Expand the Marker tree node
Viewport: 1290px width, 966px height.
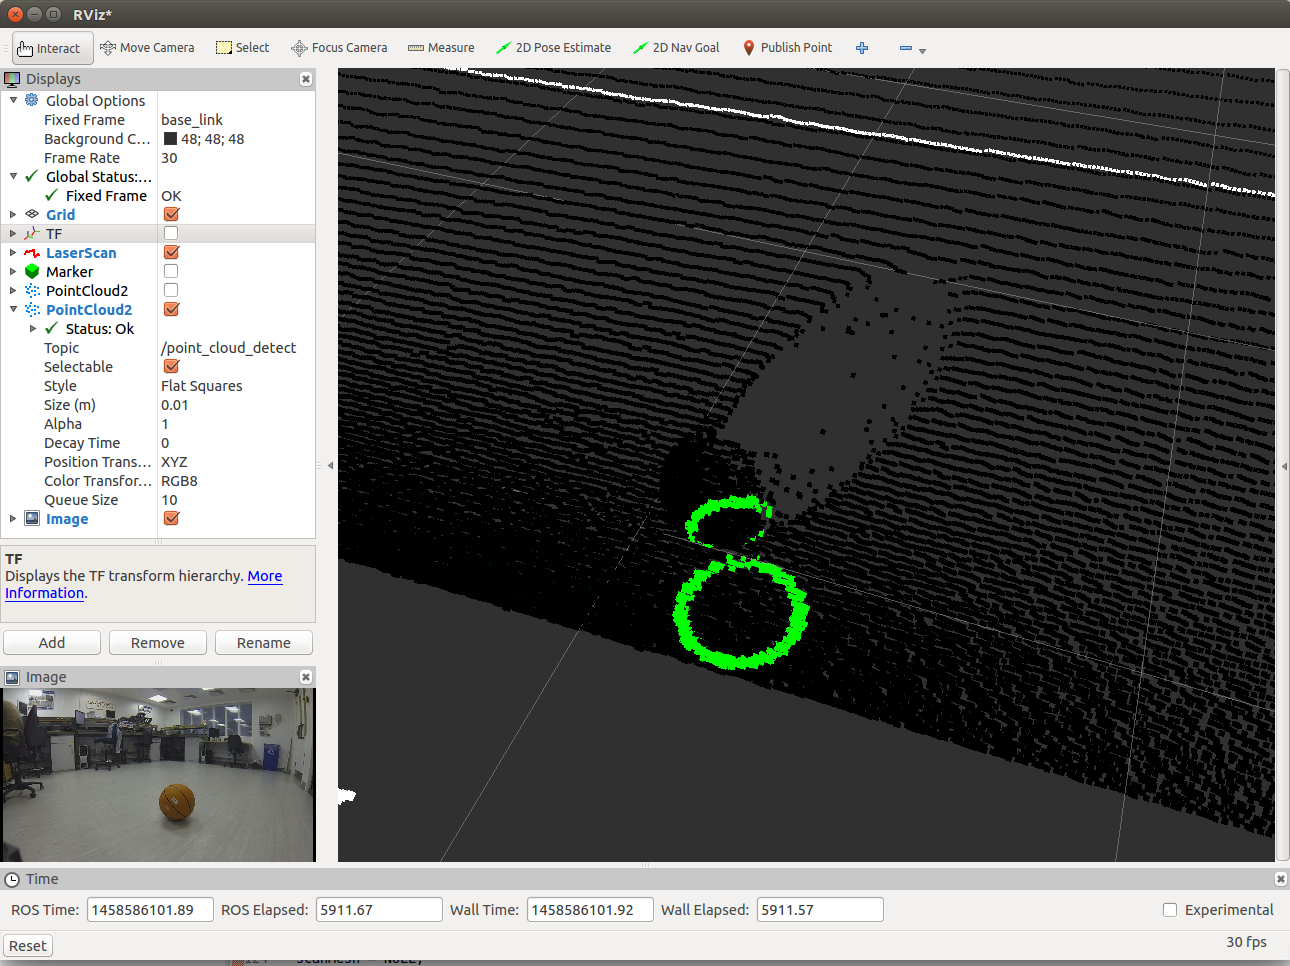[x=13, y=272]
